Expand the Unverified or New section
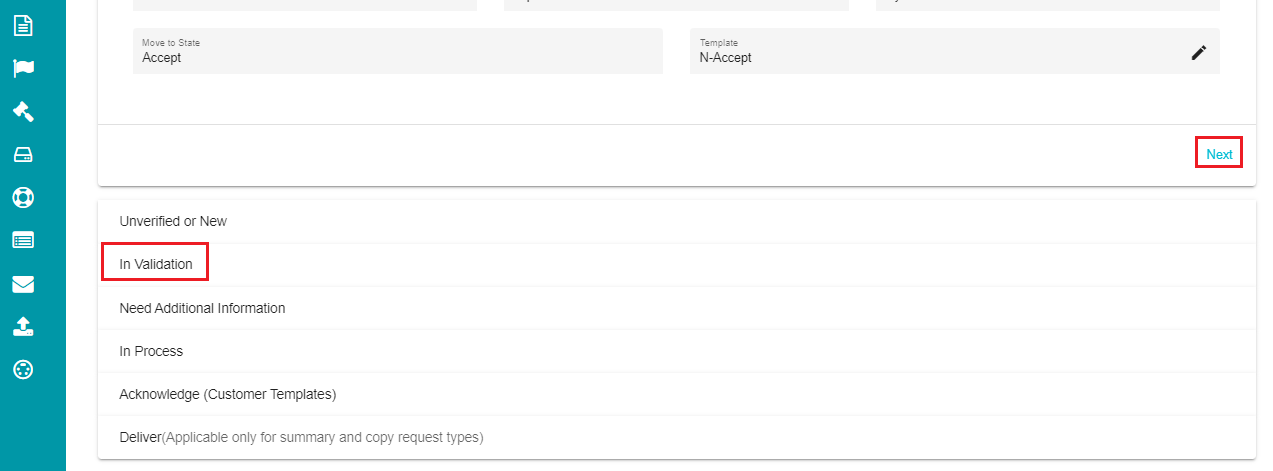The image size is (1273, 471). click(x=677, y=221)
